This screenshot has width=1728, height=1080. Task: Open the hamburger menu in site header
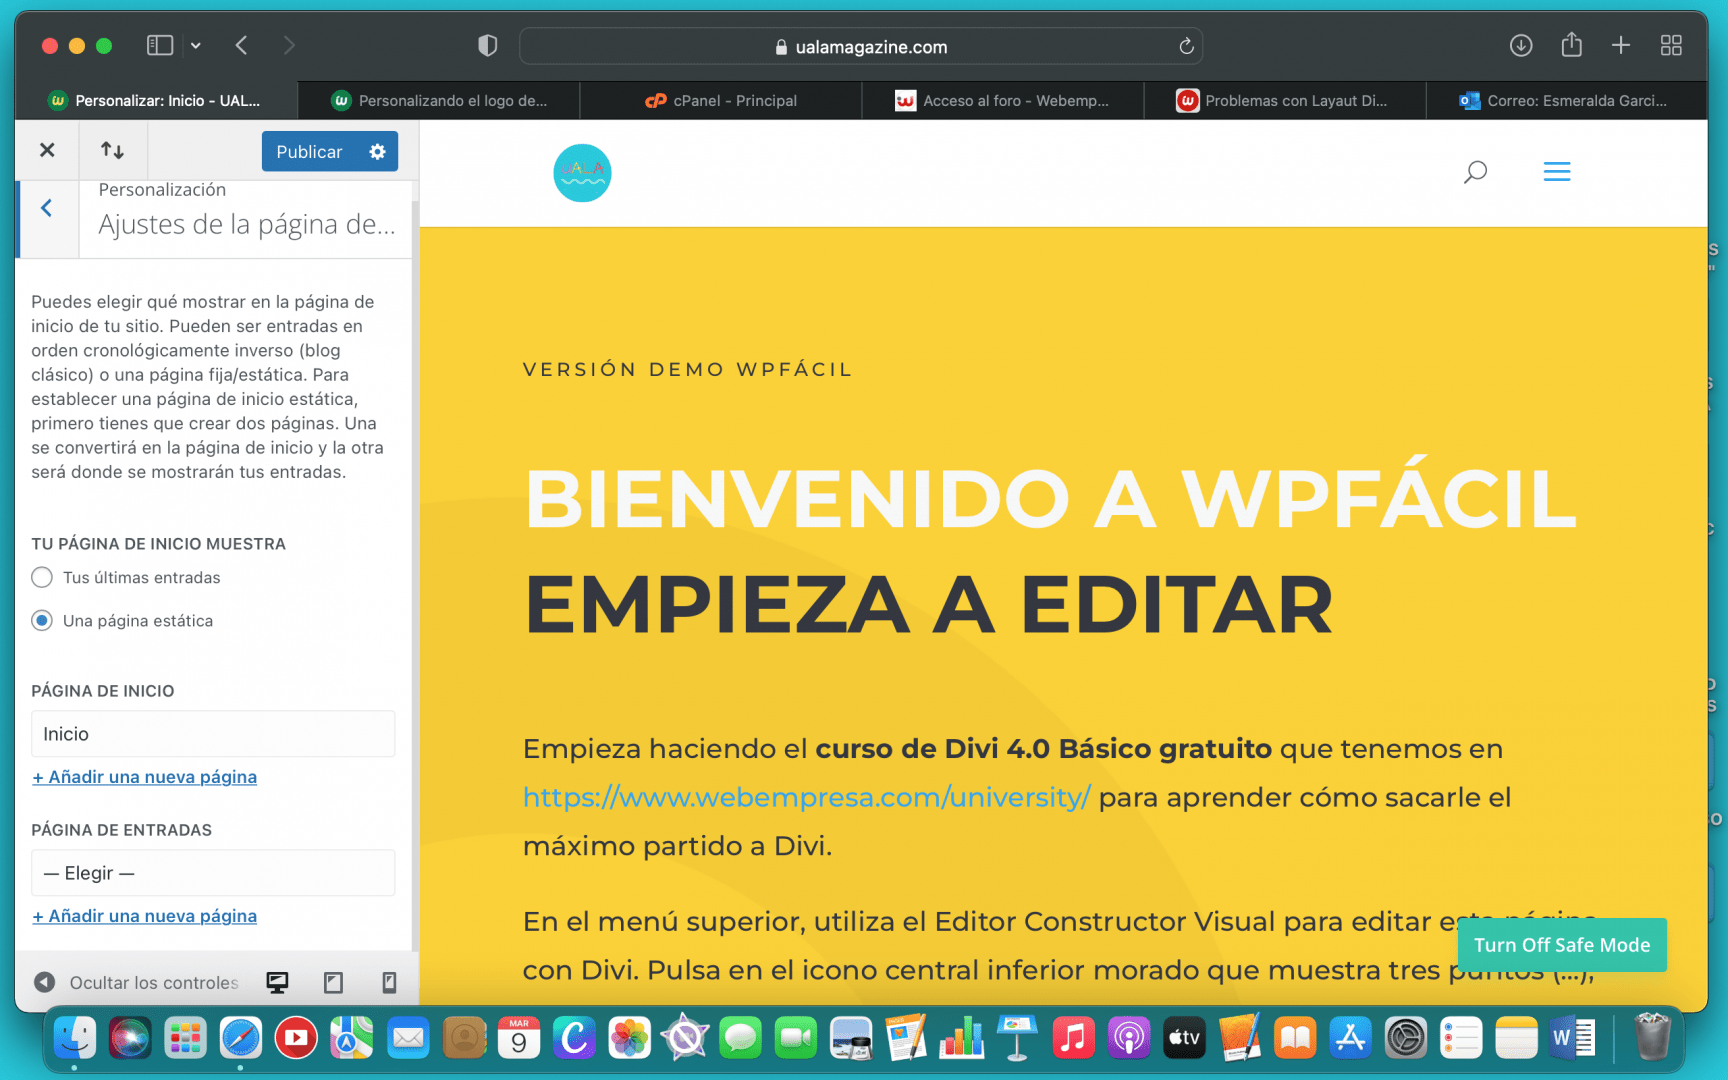point(1556,172)
